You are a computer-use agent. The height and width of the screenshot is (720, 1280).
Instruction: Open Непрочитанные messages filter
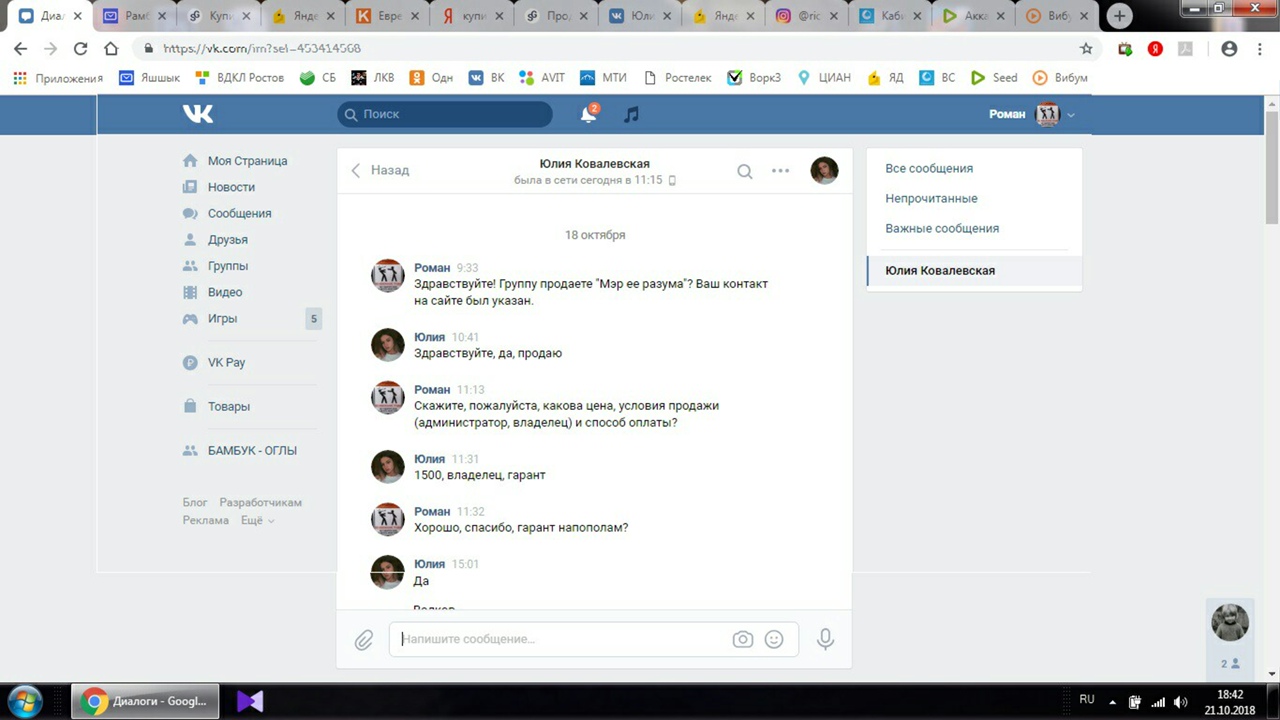pos(931,198)
